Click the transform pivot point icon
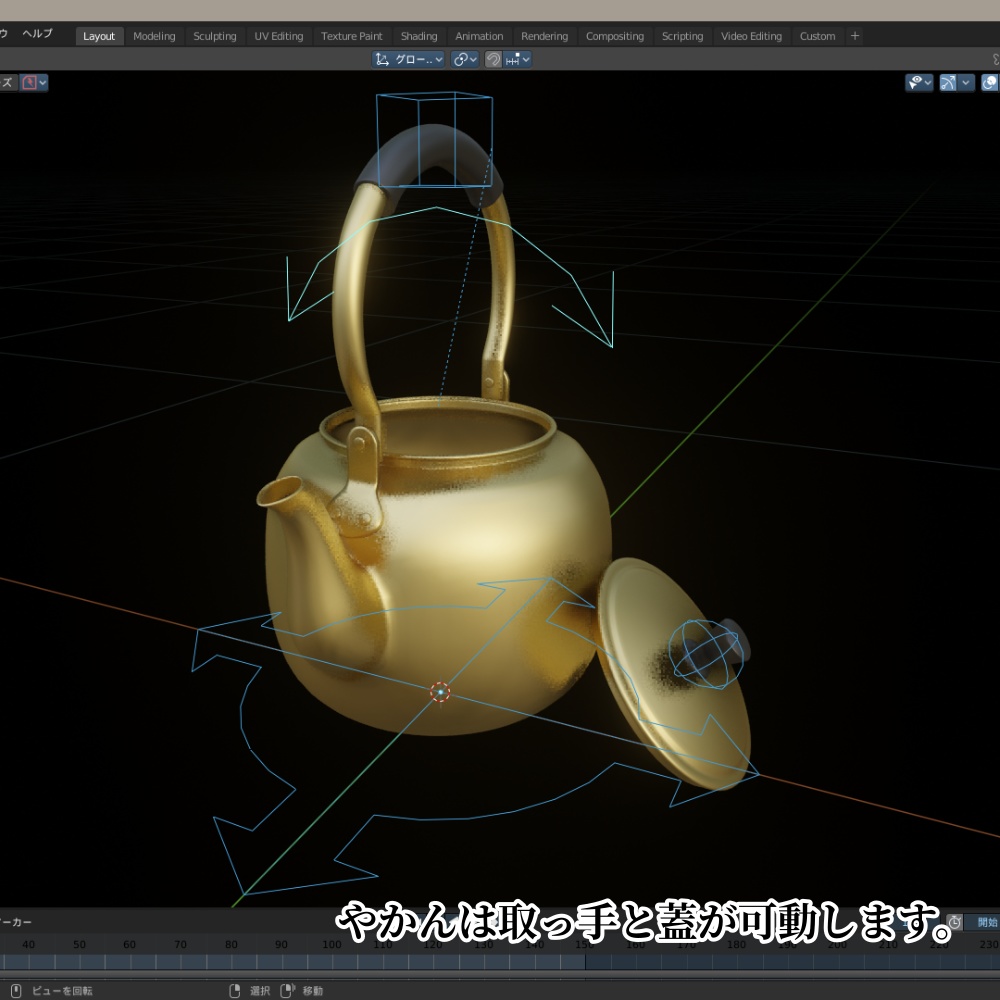This screenshot has height=1000, width=1000. (x=461, y=58)
